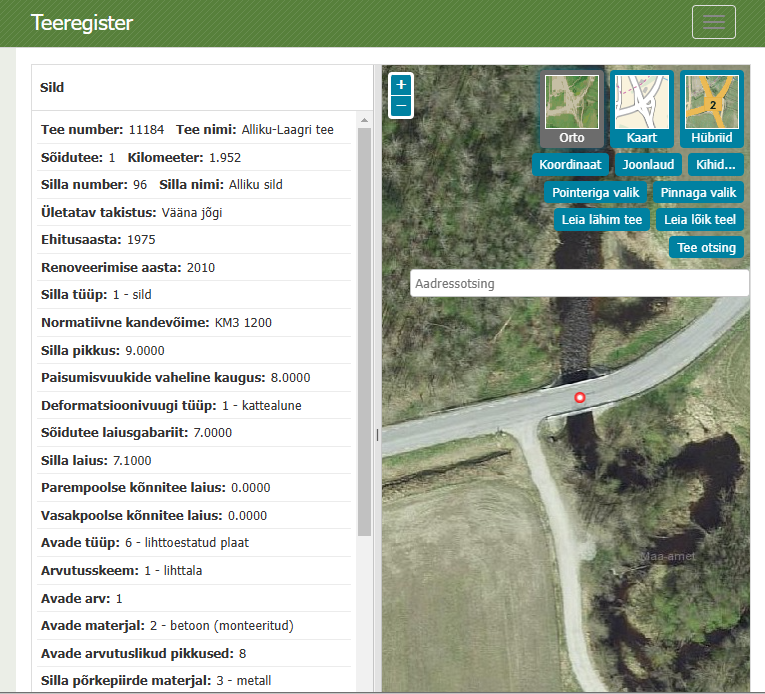Open the hamburger menu in the header
765x694 pixels.
pyautogui.click(x=713, y=22)
